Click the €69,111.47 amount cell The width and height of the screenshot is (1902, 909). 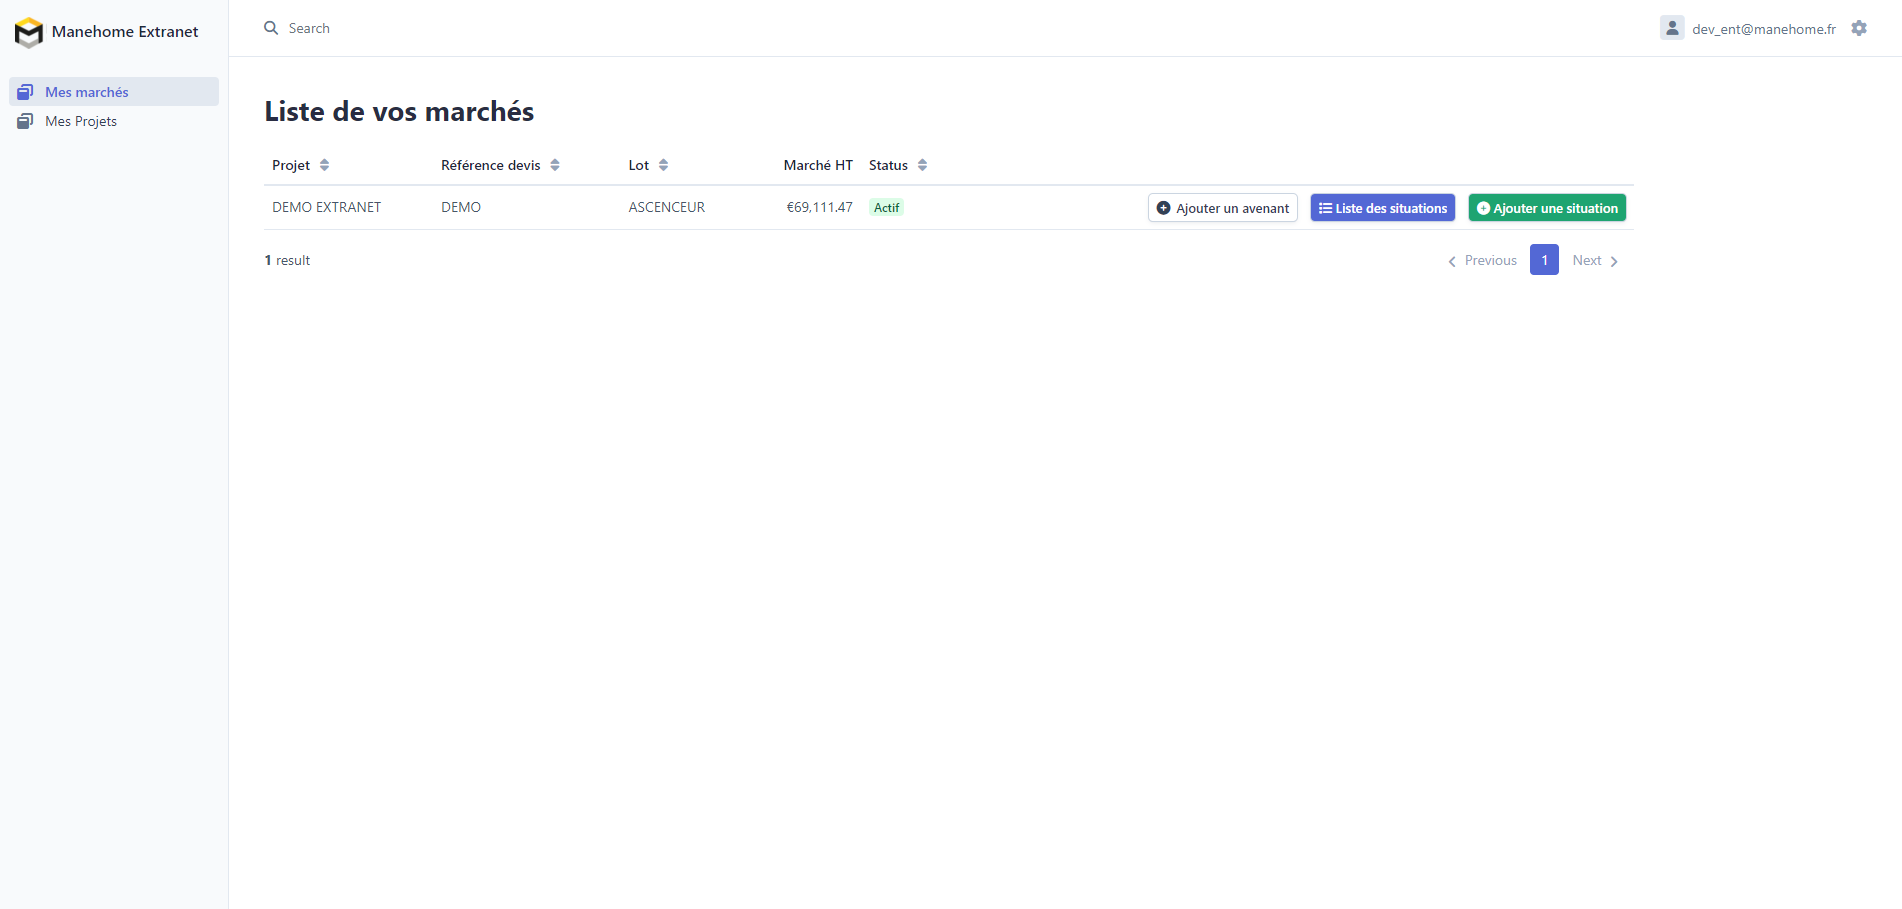tap(820, 207)
